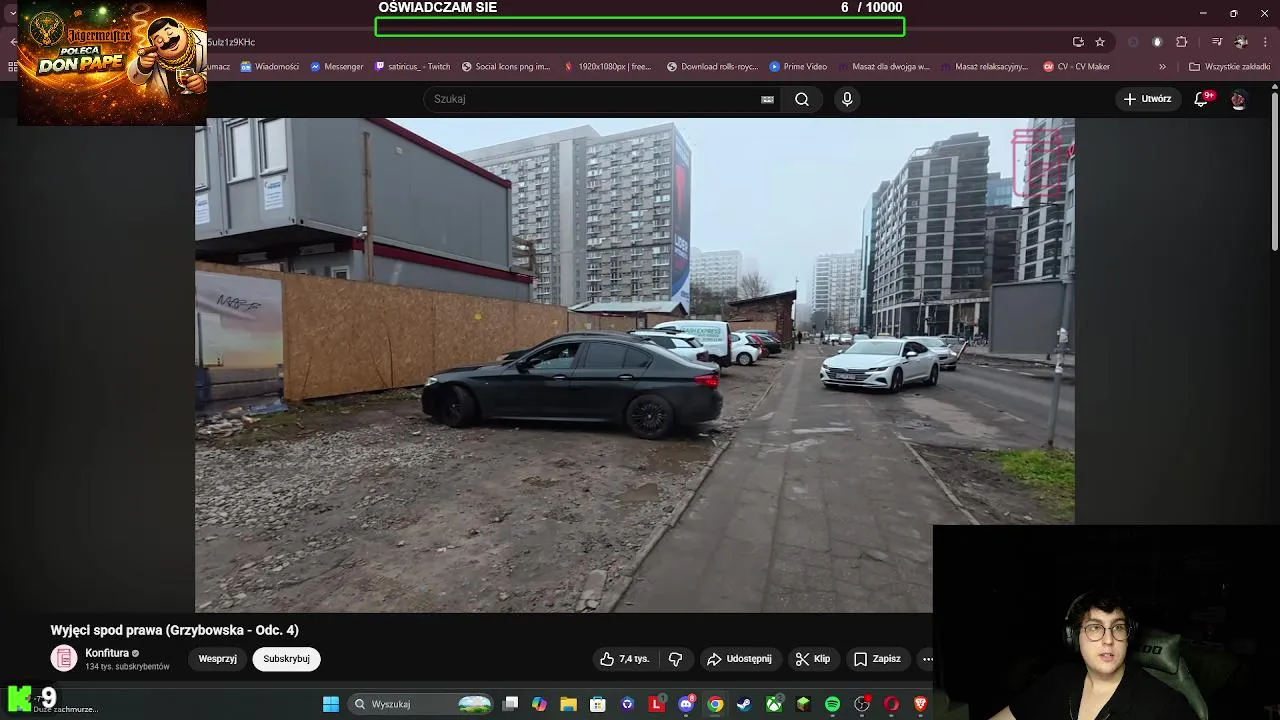Open Brave browser from the taskbar
The width and height of the screenshot is (1280, 720).
pyautogui.click(x=920, y=704)
